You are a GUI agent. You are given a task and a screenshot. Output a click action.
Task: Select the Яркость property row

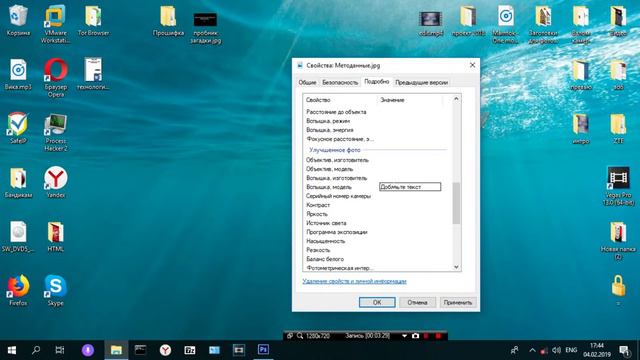378,214
